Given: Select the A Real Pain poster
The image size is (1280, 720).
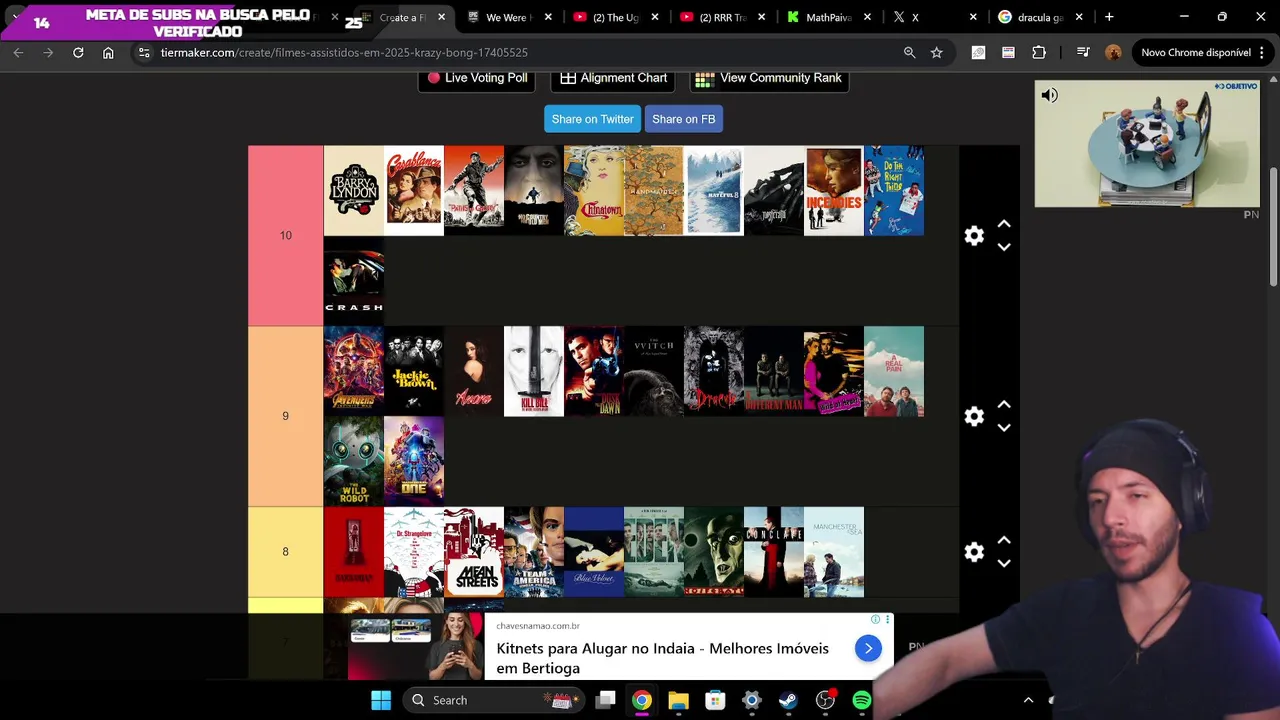Looking at the screenshot, I should click(894, 371).
